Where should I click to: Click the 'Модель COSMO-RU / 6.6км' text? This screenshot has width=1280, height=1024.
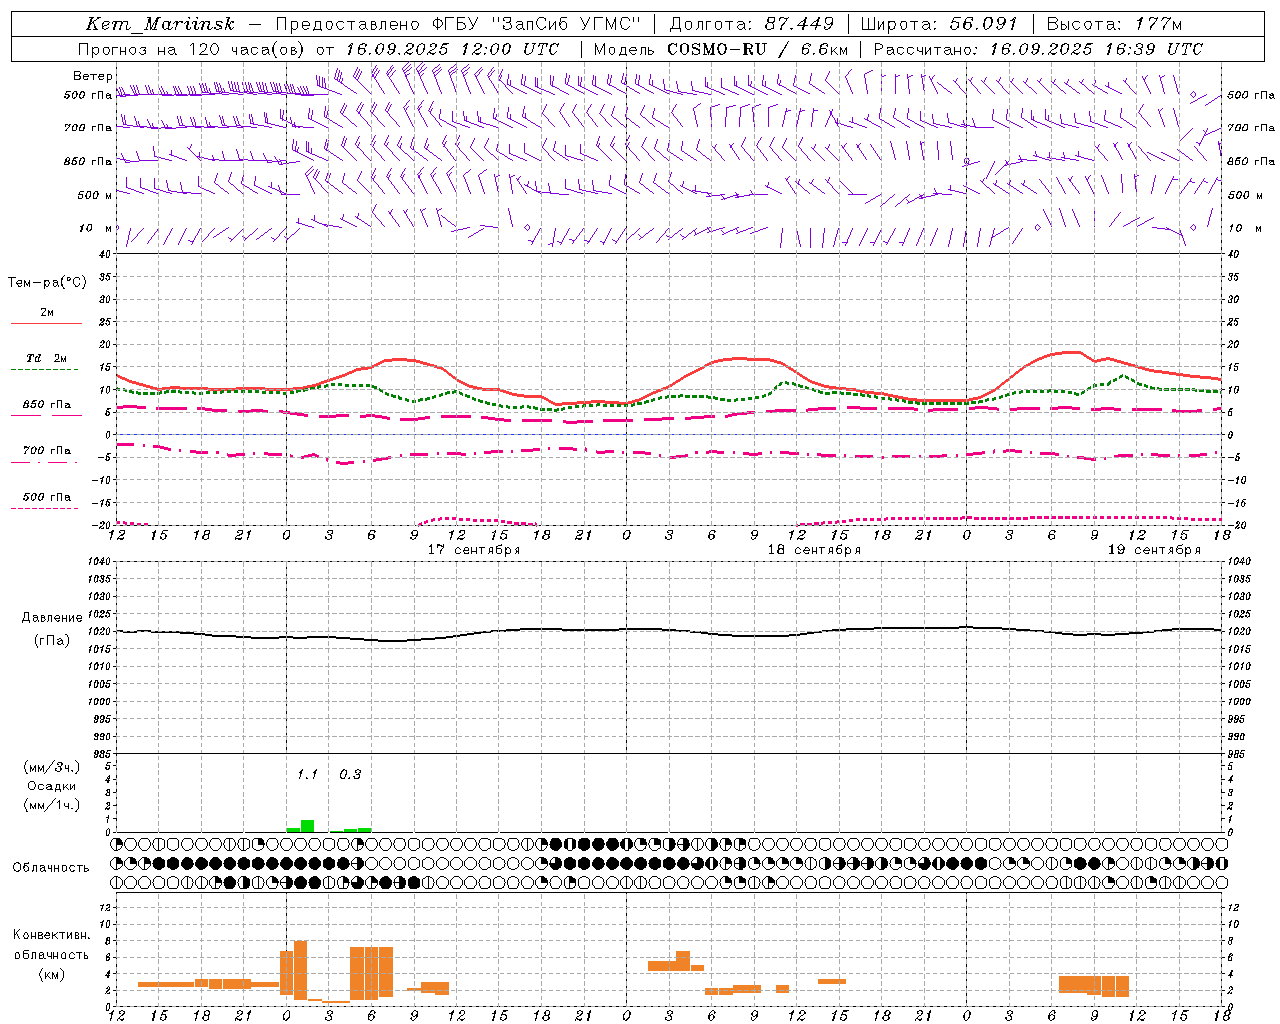pos(720,49)
